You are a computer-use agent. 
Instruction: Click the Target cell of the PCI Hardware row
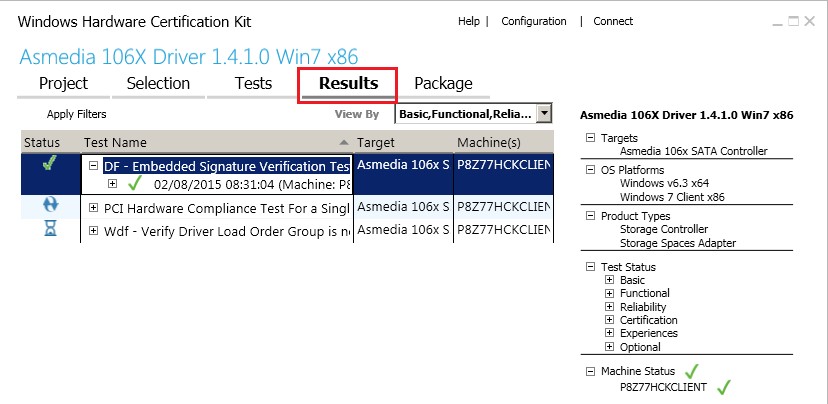tap(403, 207)
